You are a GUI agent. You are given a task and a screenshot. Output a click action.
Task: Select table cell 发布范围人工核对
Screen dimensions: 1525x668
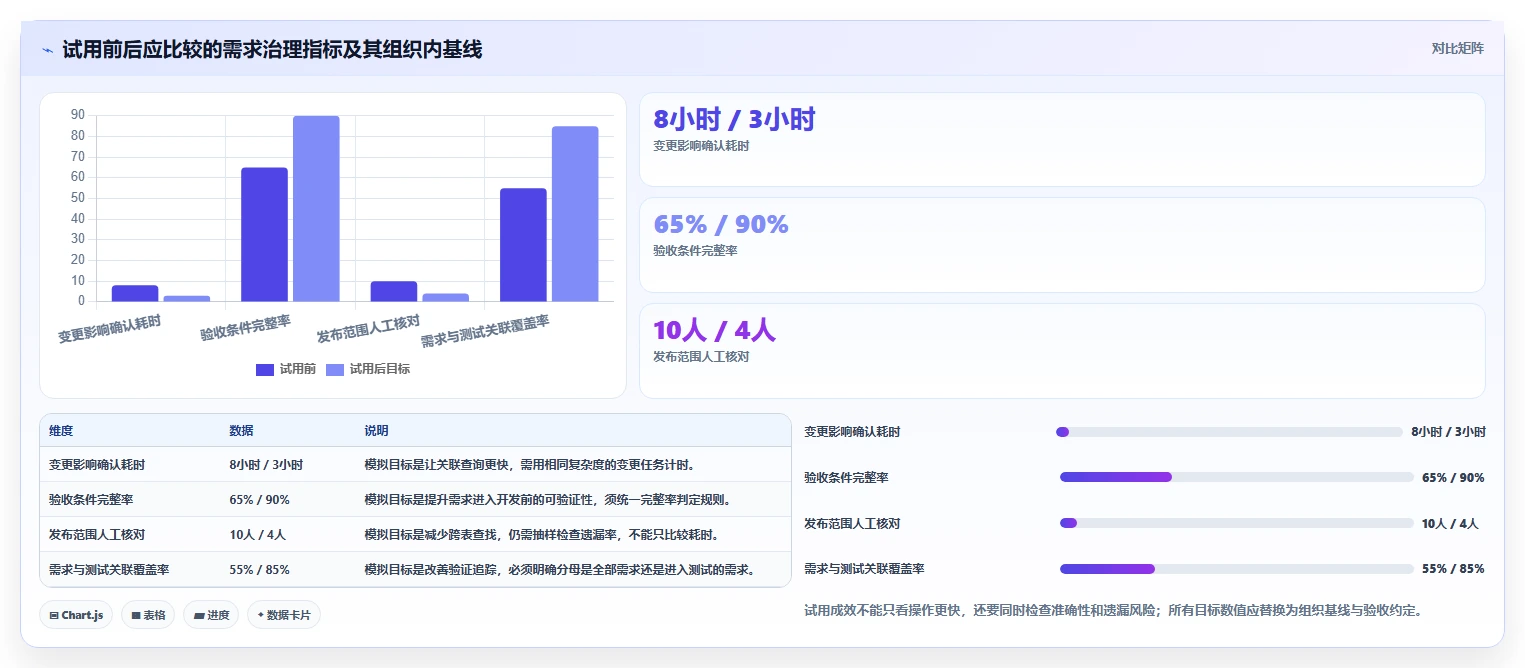[x=97, y=535]
